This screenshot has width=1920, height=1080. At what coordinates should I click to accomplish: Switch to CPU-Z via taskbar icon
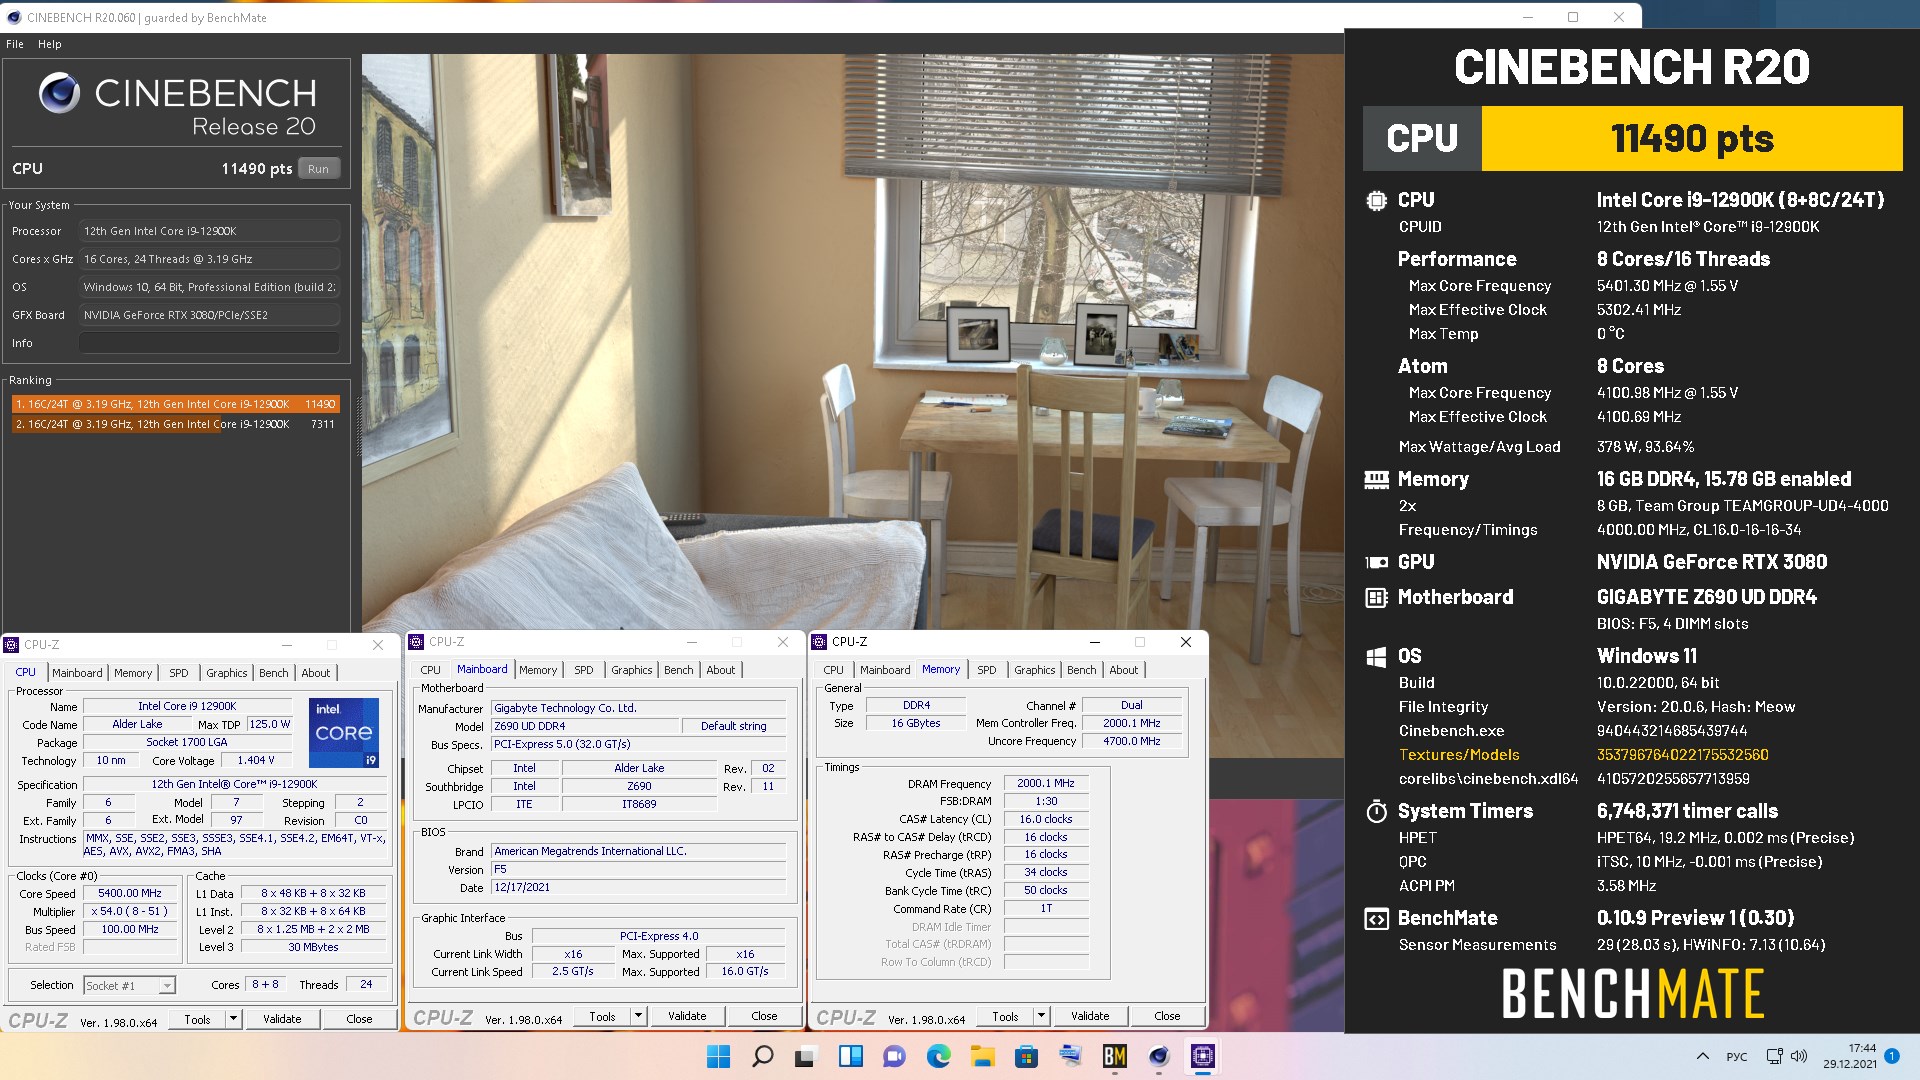click(x=1202, y=1056)
